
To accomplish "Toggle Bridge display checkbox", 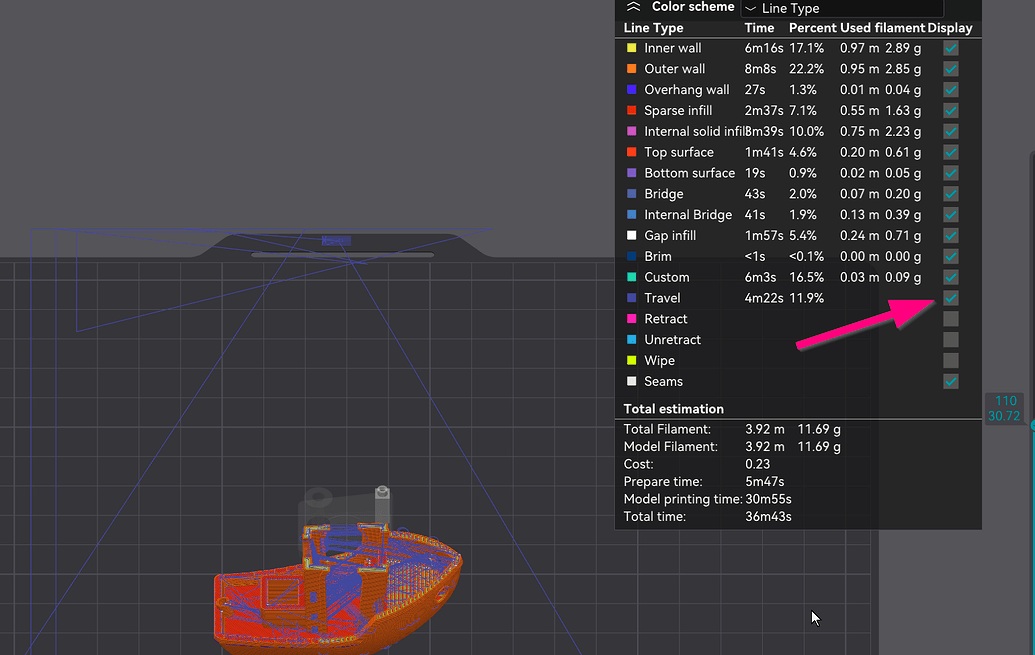I will click(x=951, y=193).
